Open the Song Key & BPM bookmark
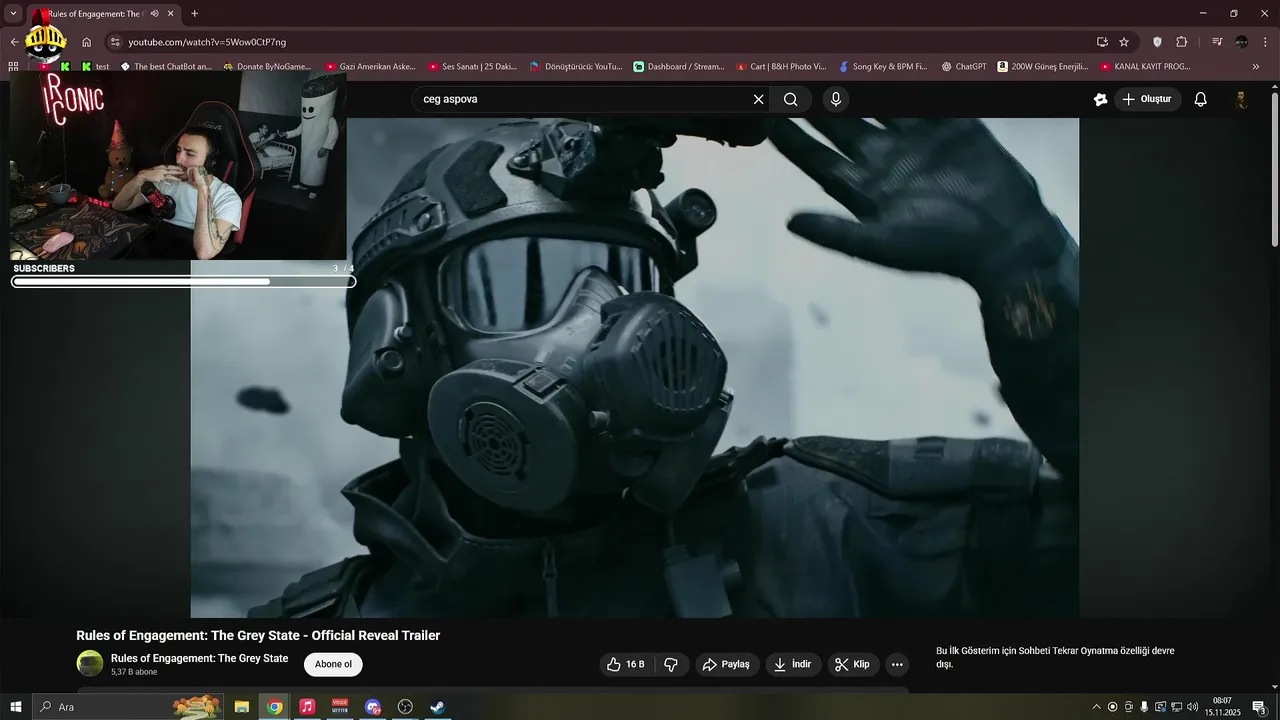 pyautogui.click(x=883, y=67)
